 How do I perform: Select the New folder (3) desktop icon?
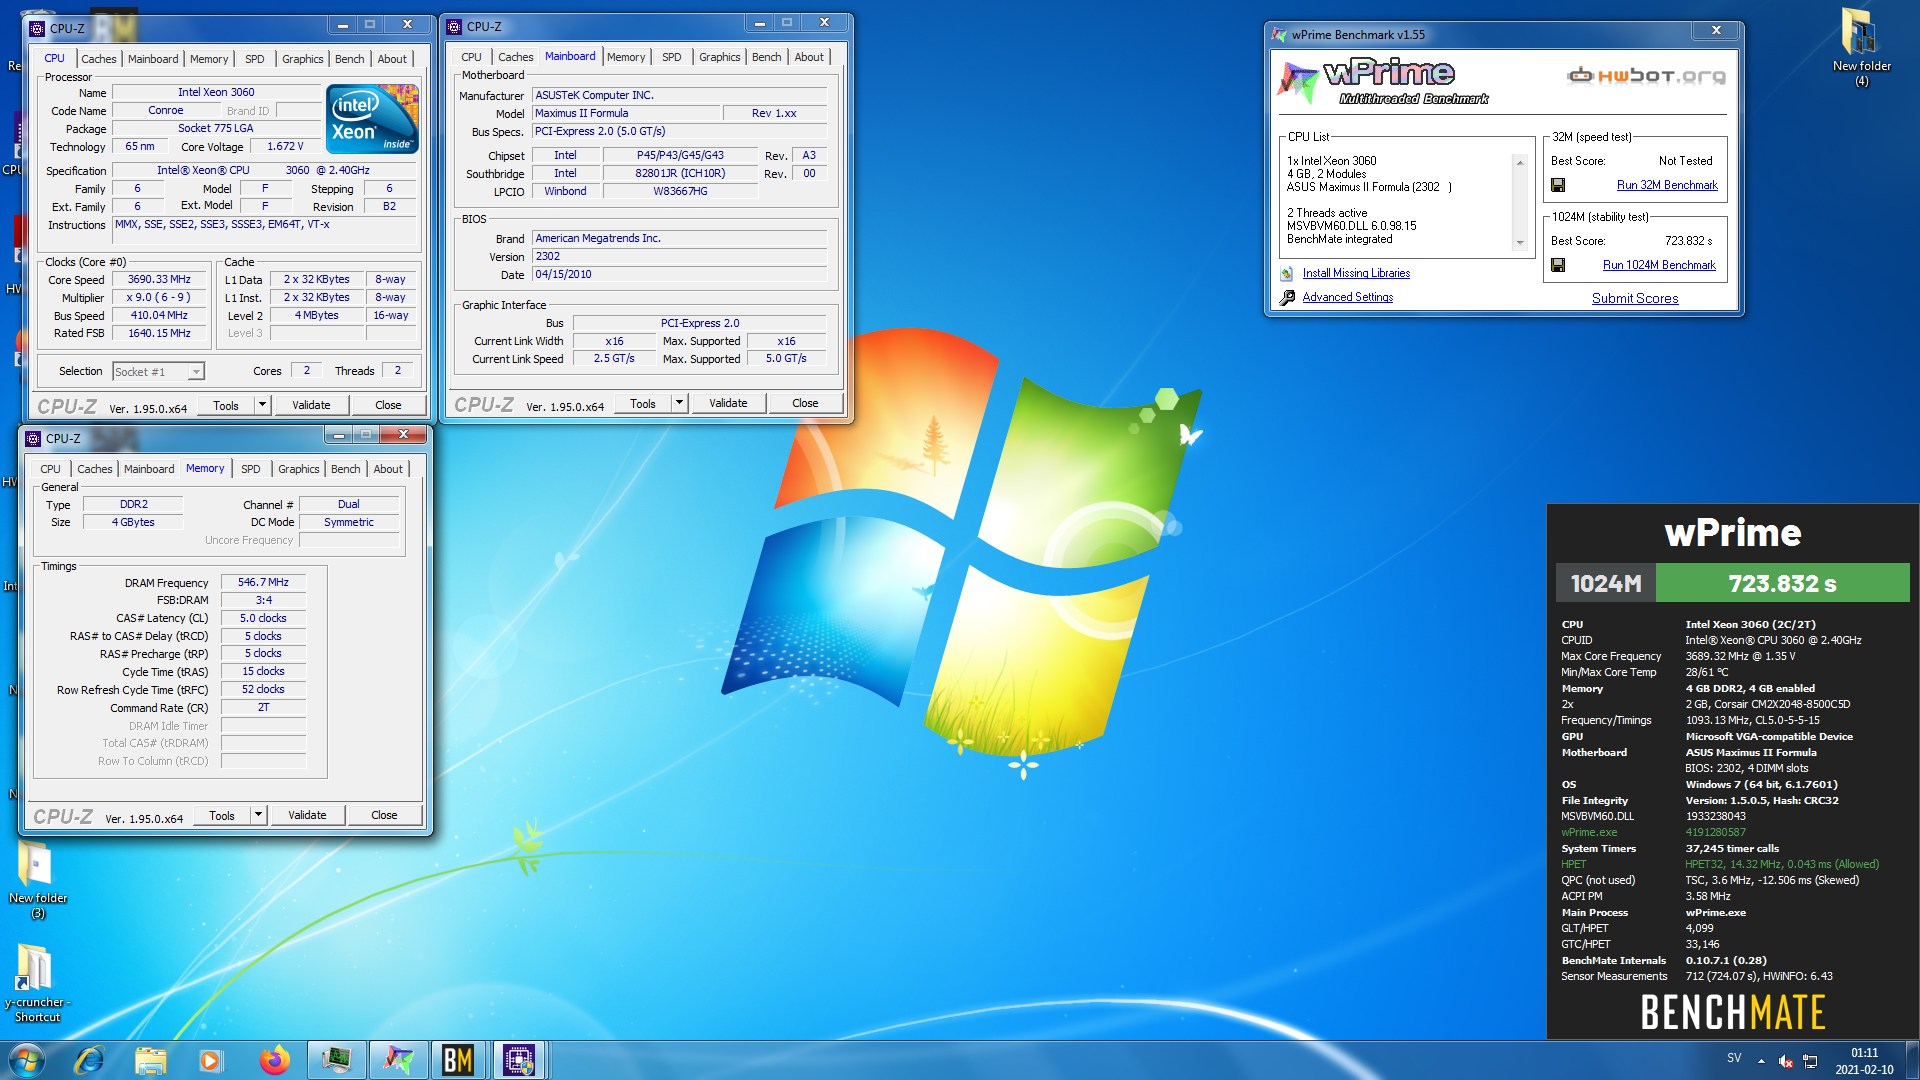click(37, 880)
